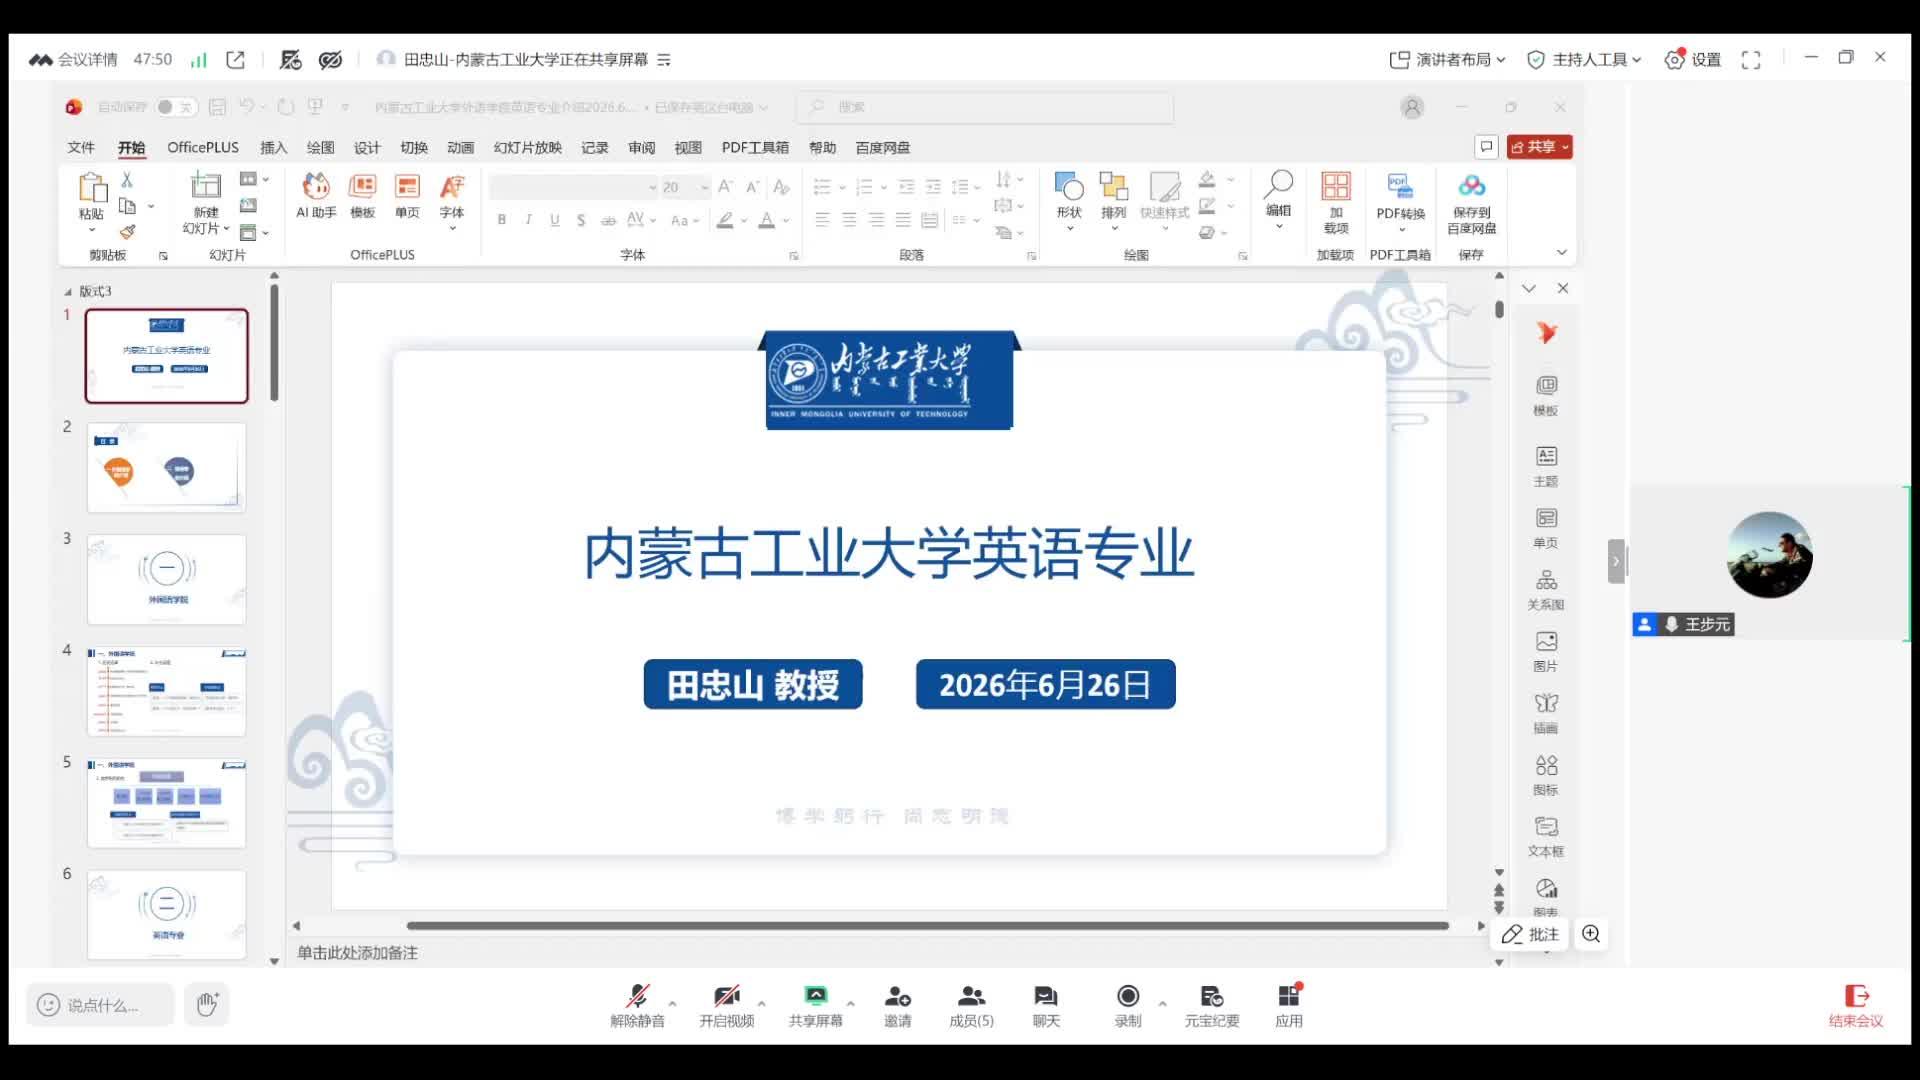Click the 排列 arrange icon

[1113, 200]
